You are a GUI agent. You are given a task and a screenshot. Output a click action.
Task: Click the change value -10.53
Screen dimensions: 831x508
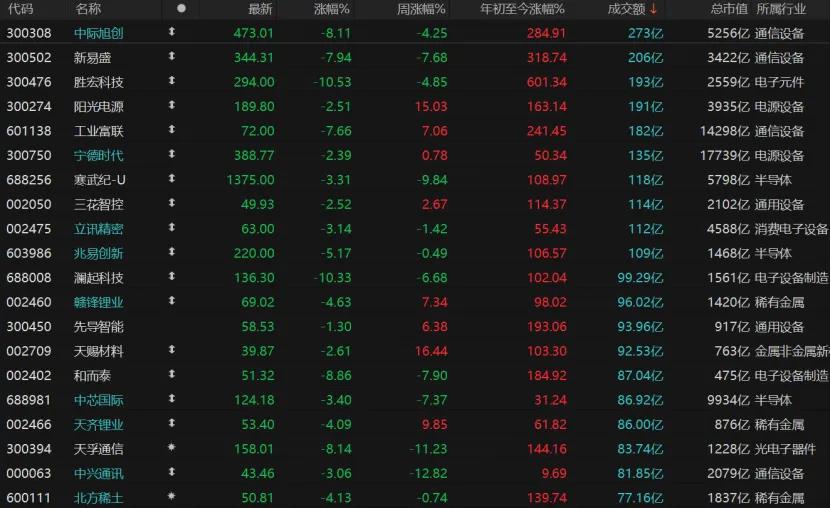pyautogui.click(x=332, y=82)
